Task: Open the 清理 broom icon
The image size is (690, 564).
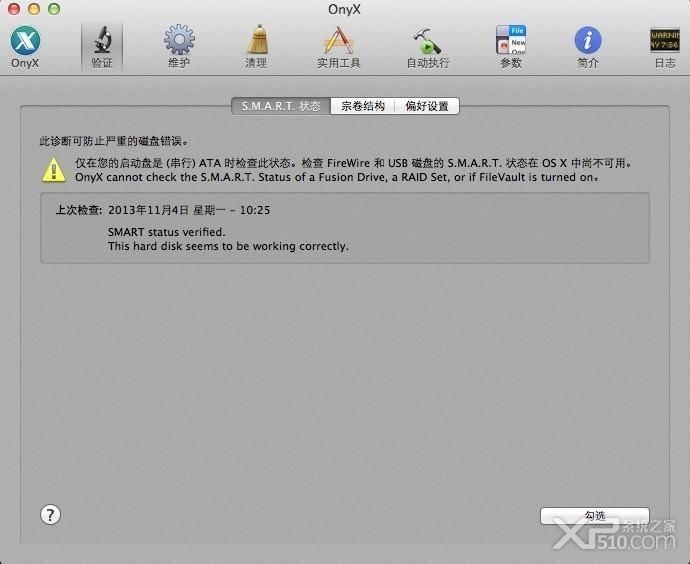Action: (256, 46)
